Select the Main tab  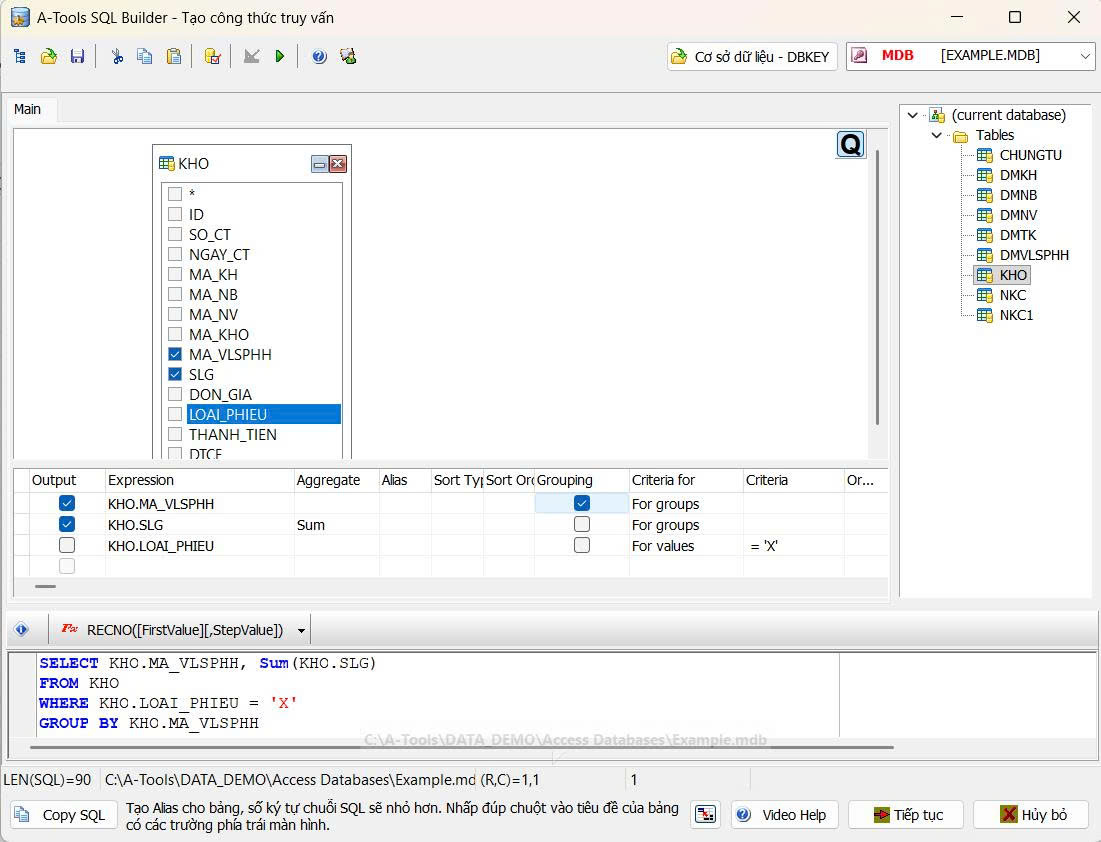click(28, 109)
